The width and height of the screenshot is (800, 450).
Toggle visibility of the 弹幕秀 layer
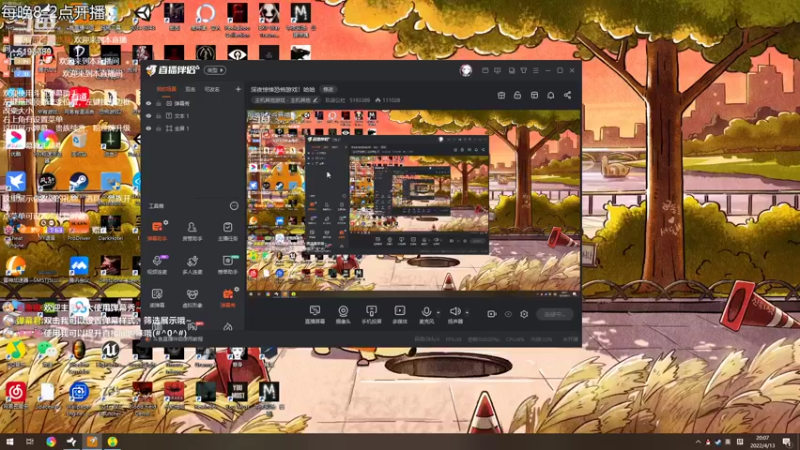(148, 104)
